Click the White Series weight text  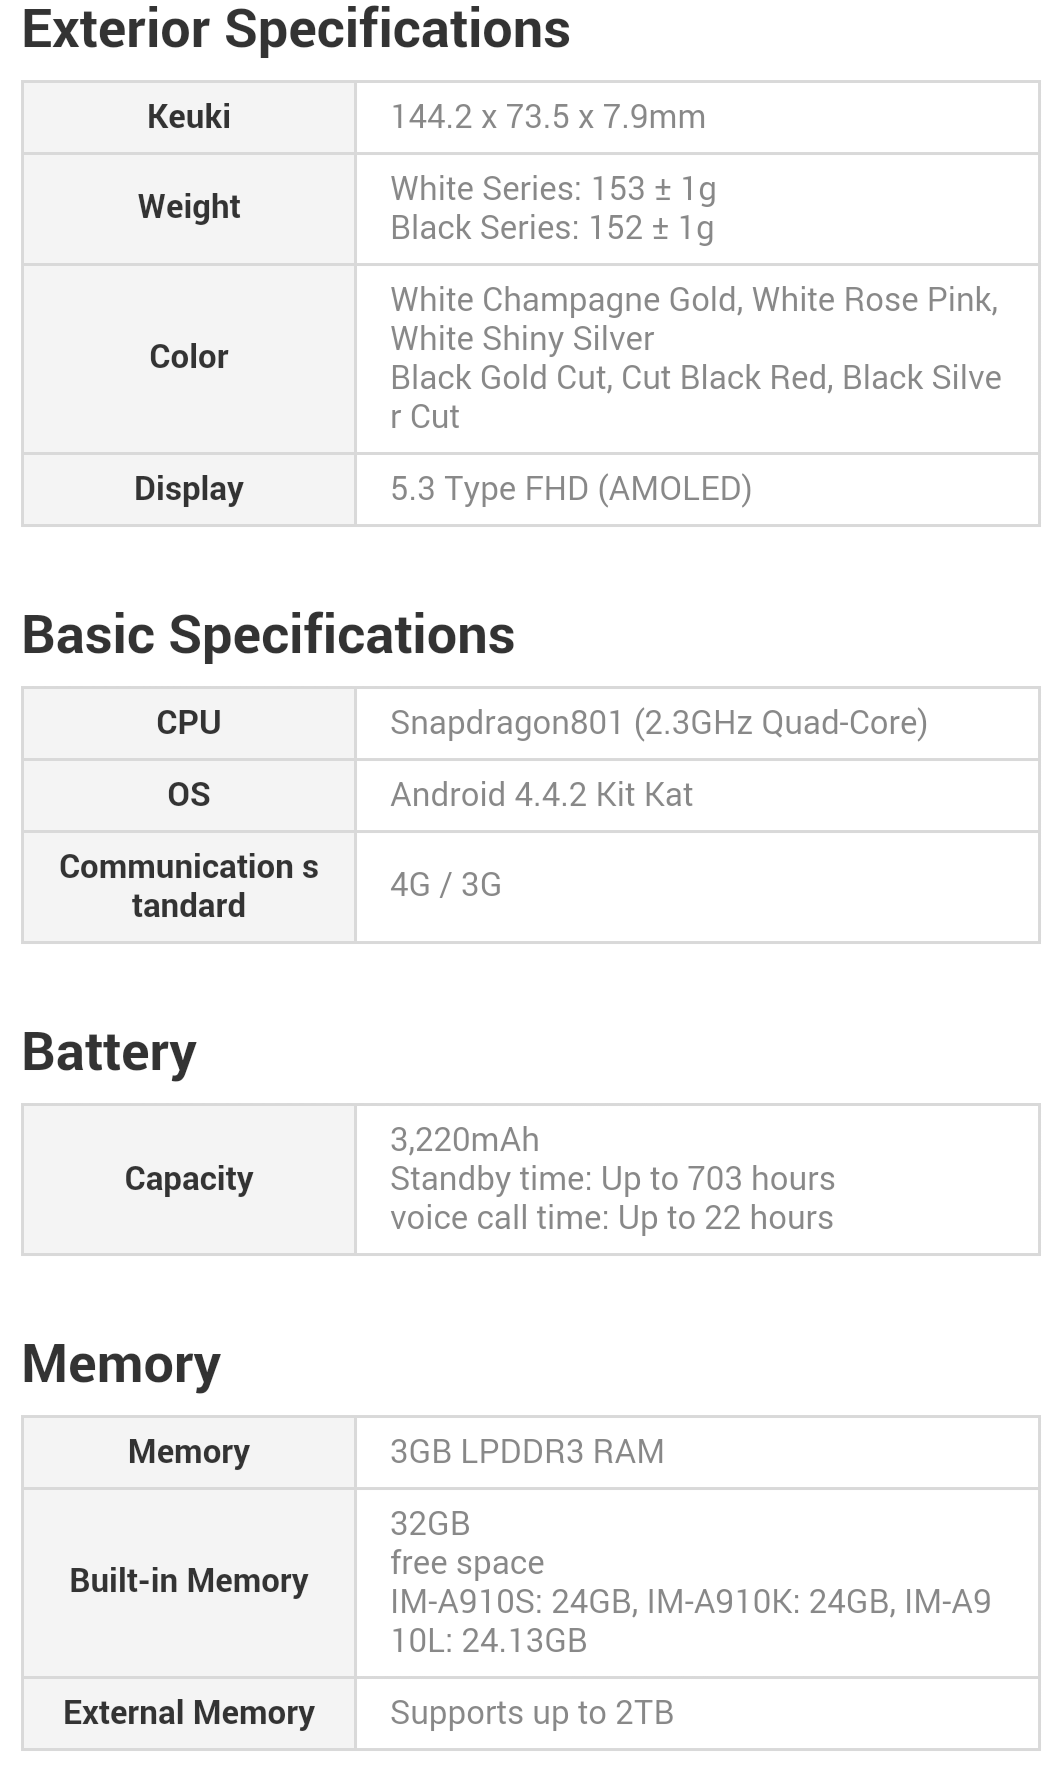(553, 188)
